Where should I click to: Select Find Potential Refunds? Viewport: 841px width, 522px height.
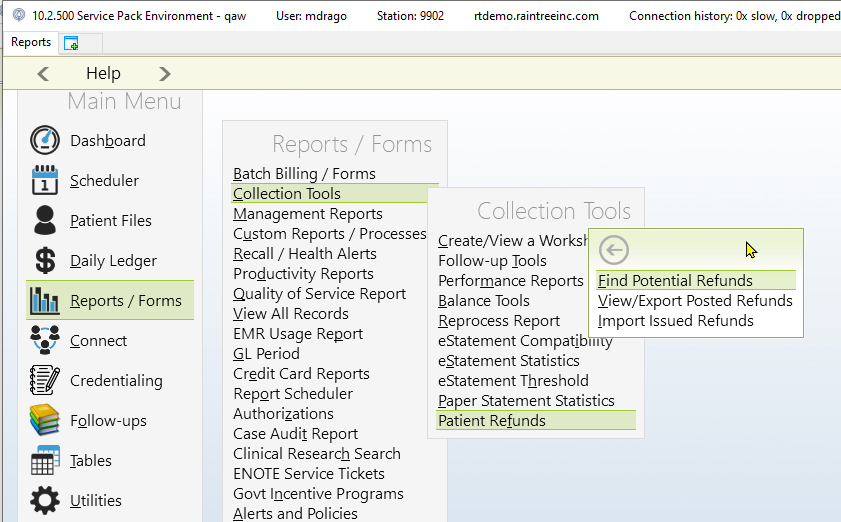[696, 281]
